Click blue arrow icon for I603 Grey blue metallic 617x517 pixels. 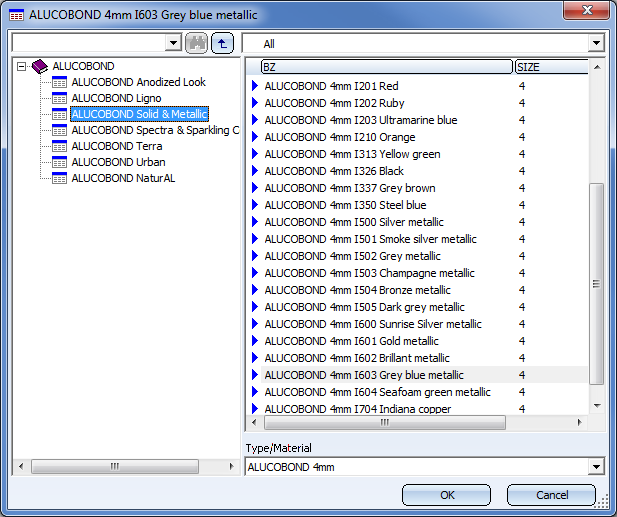pyautogui.click(x=255, y=375)
